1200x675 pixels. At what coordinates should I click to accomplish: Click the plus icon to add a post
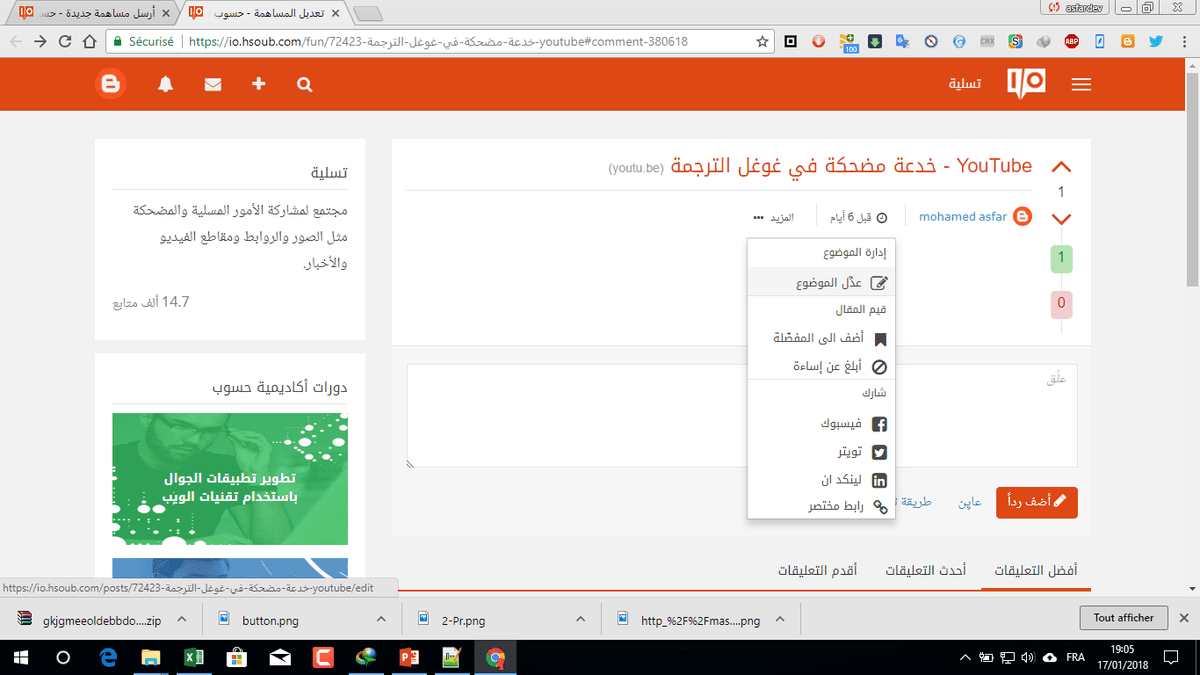(259, 85)
